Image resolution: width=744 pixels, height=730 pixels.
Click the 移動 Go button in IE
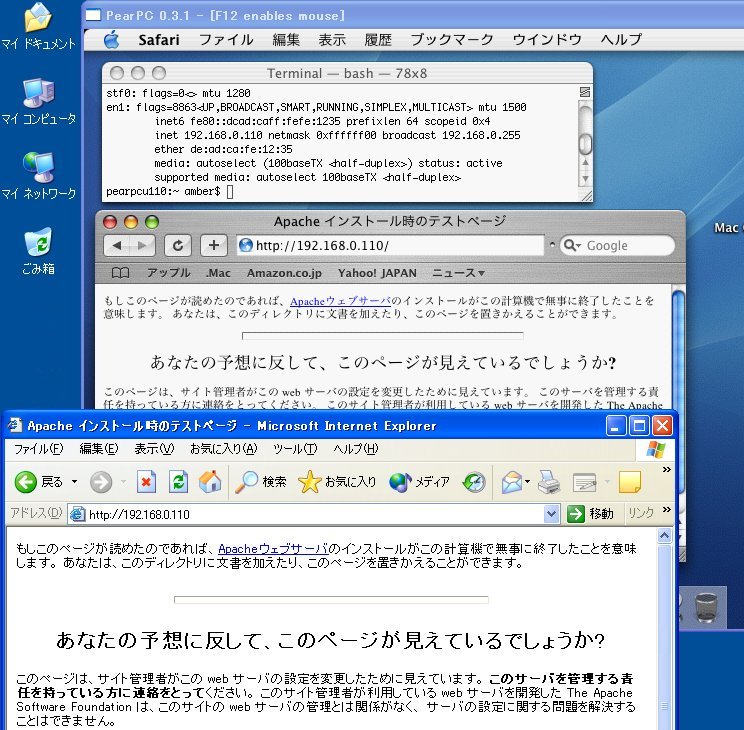pos(591,514)
